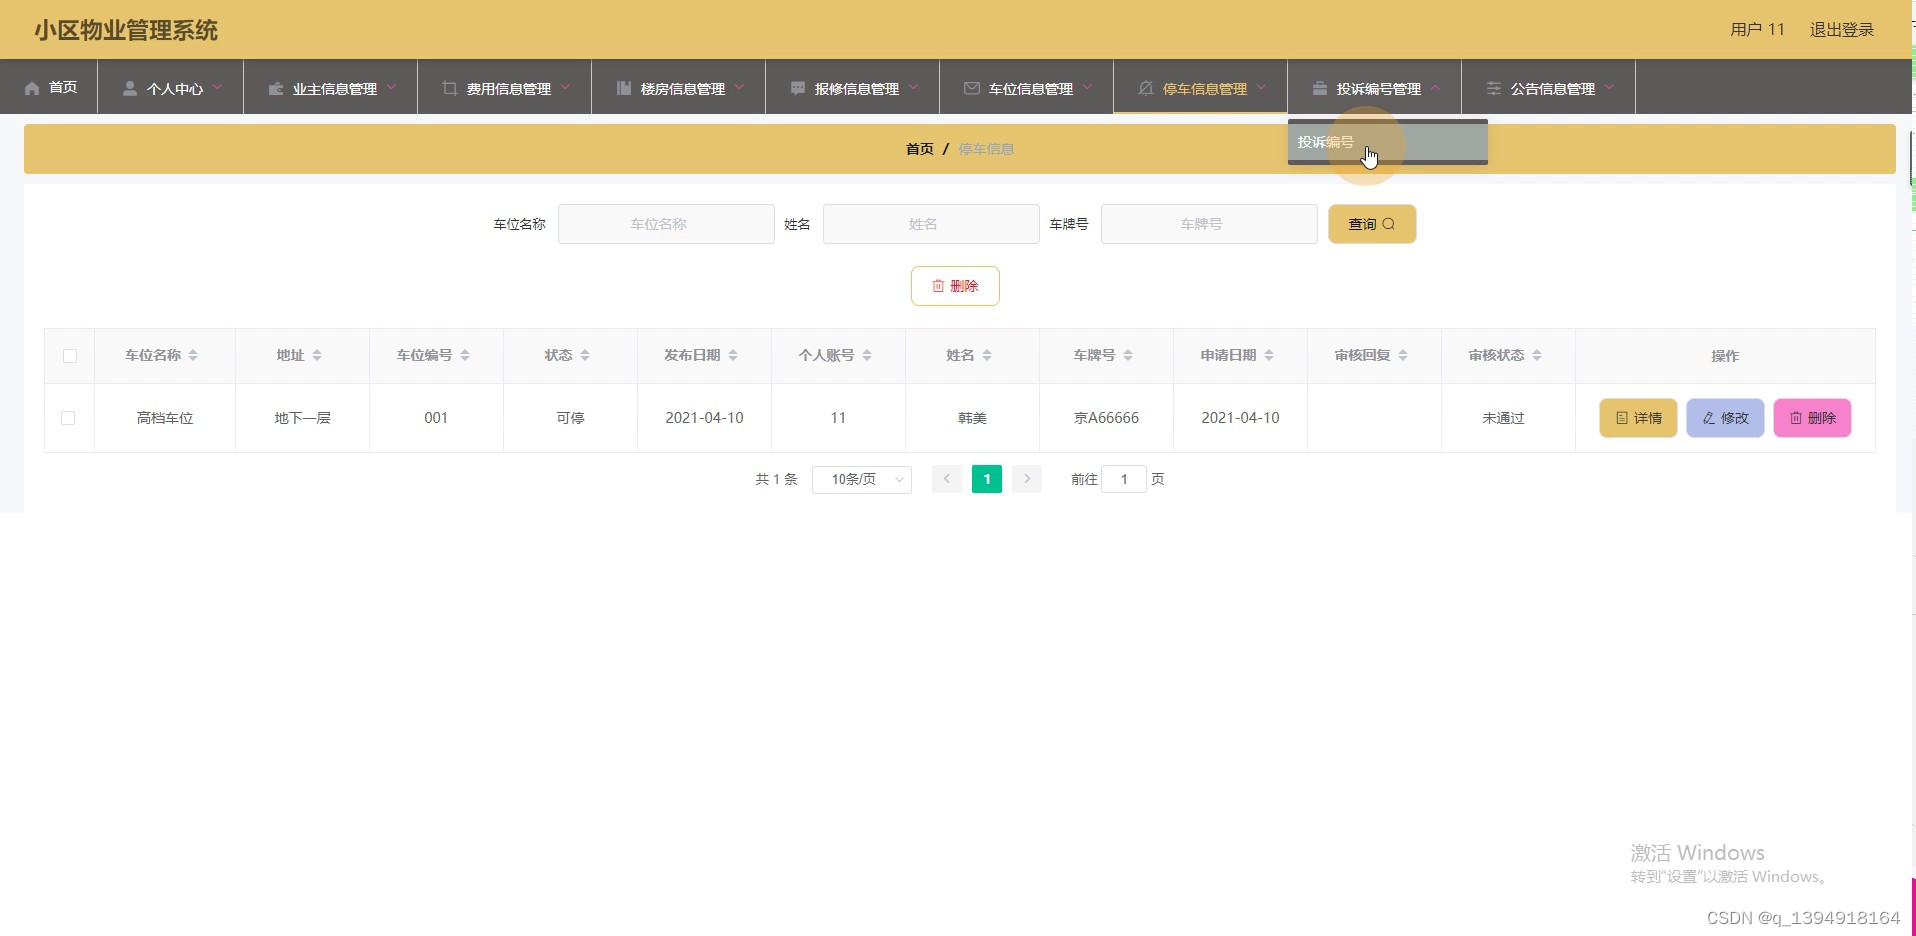Image resolution: width=1916 pixels, height=936 pixels.
Task: Click the icon beside 业主信息管理
Action: coord(276,88)
